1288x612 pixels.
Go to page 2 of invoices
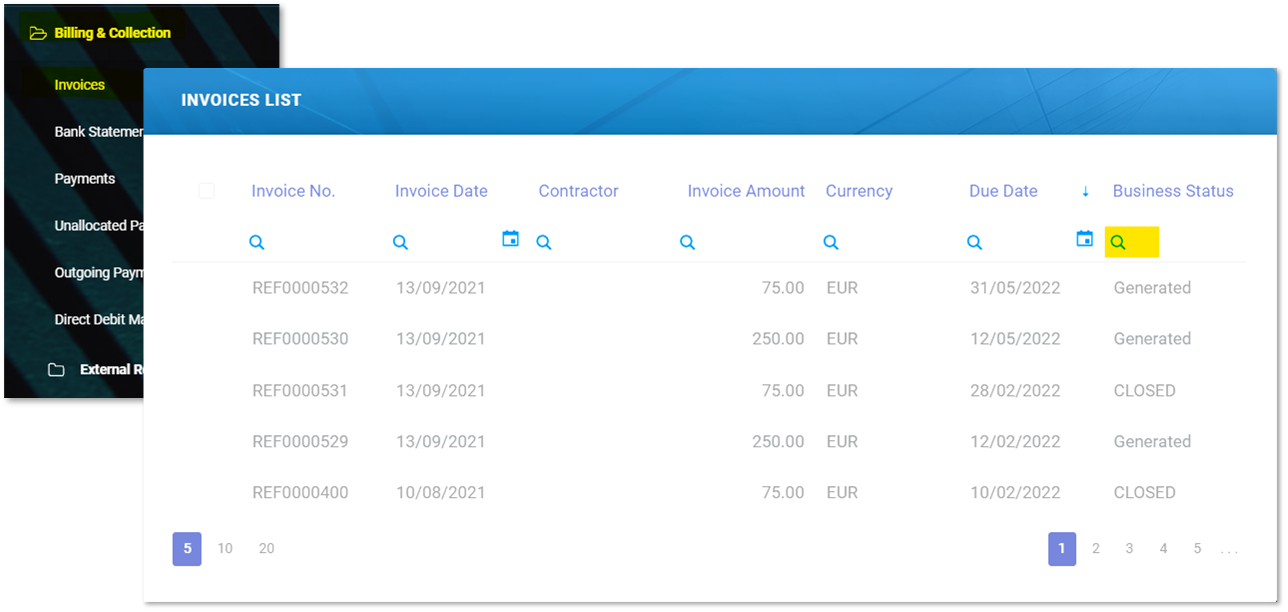[x=1096, y=548]
